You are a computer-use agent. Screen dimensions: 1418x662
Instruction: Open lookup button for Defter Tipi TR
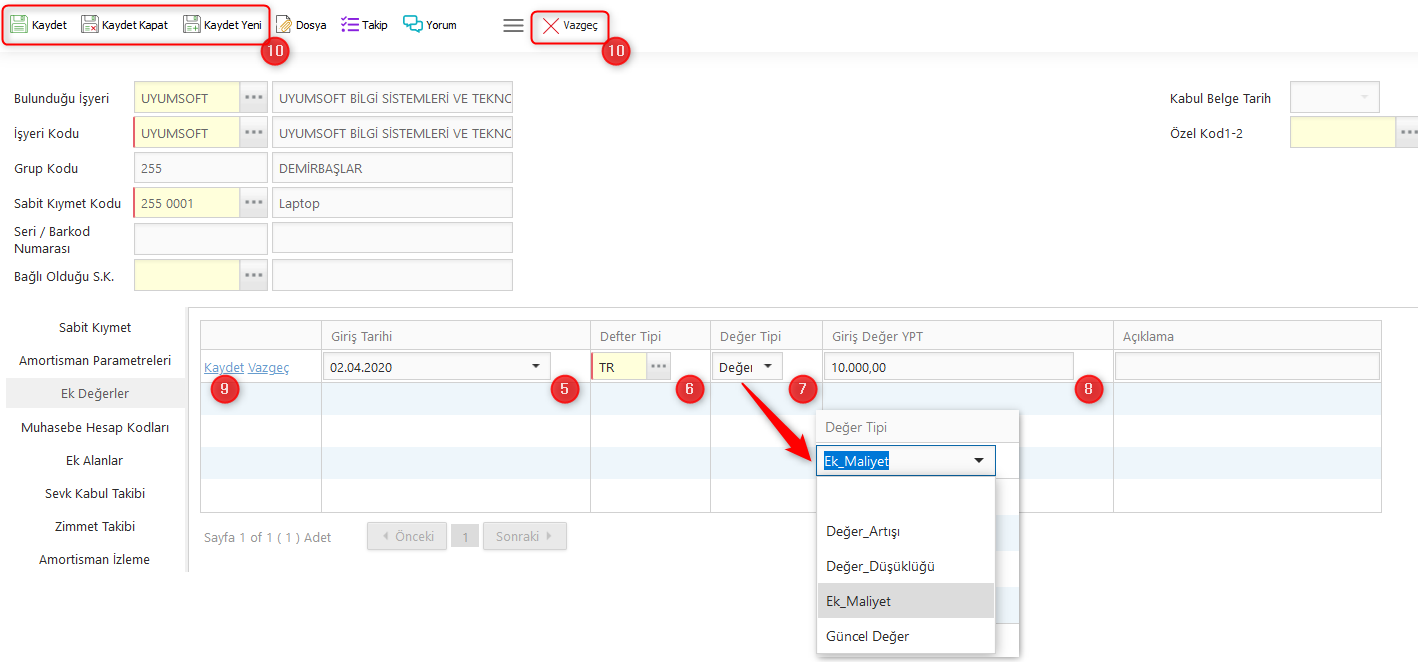pyautogui.click(x=658, y=367)
